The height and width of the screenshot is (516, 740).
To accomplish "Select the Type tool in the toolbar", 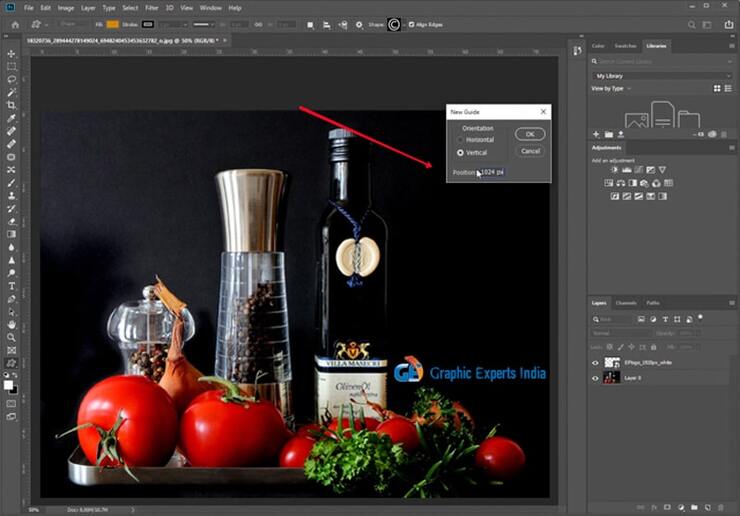I will coord(12,286).
